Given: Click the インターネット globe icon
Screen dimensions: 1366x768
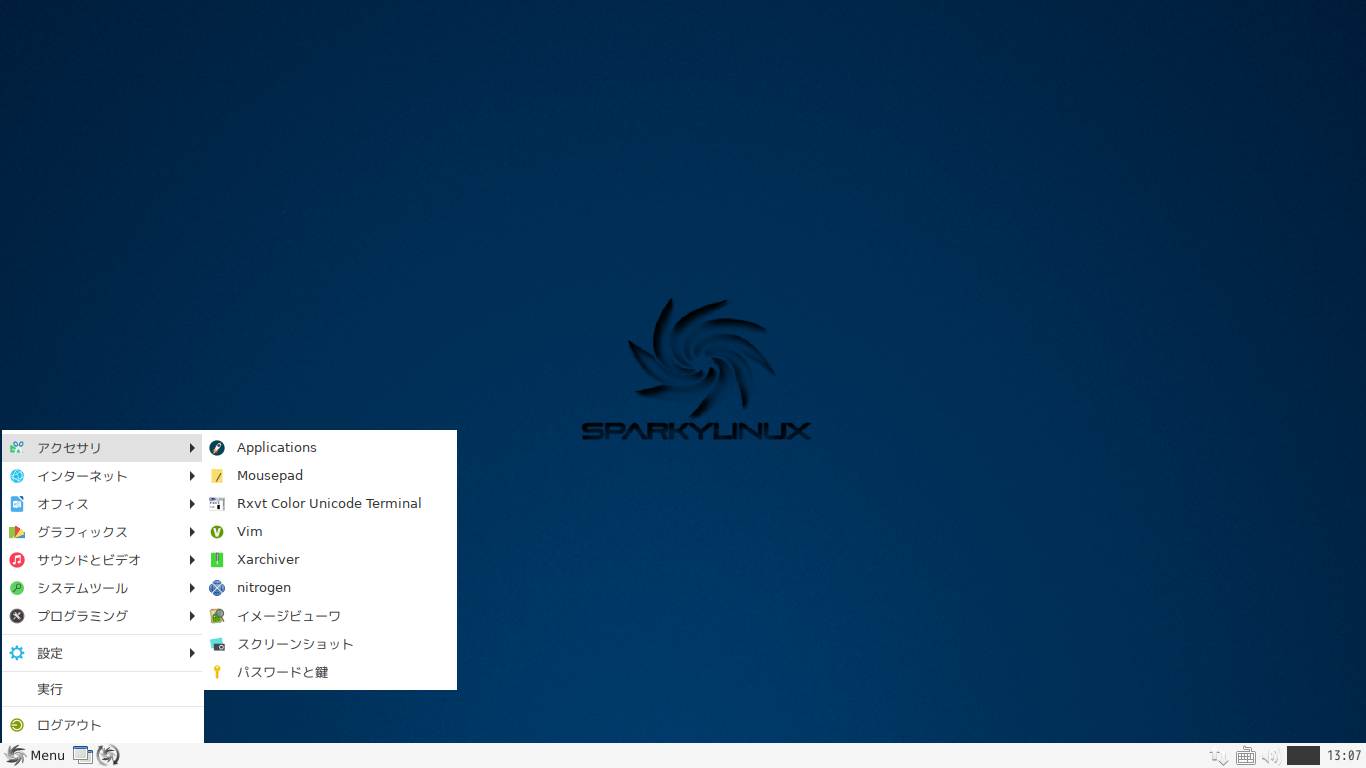Looking at the screenshot, I should (17, 476).
